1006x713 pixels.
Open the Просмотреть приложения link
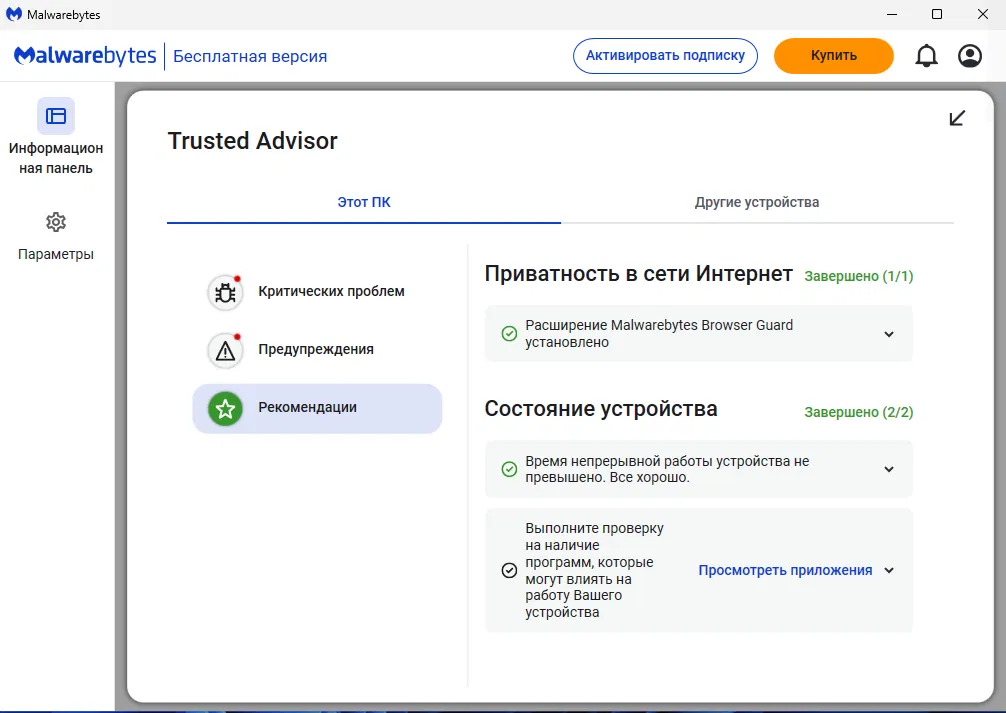pyautogui.click(x=785, y=570)
